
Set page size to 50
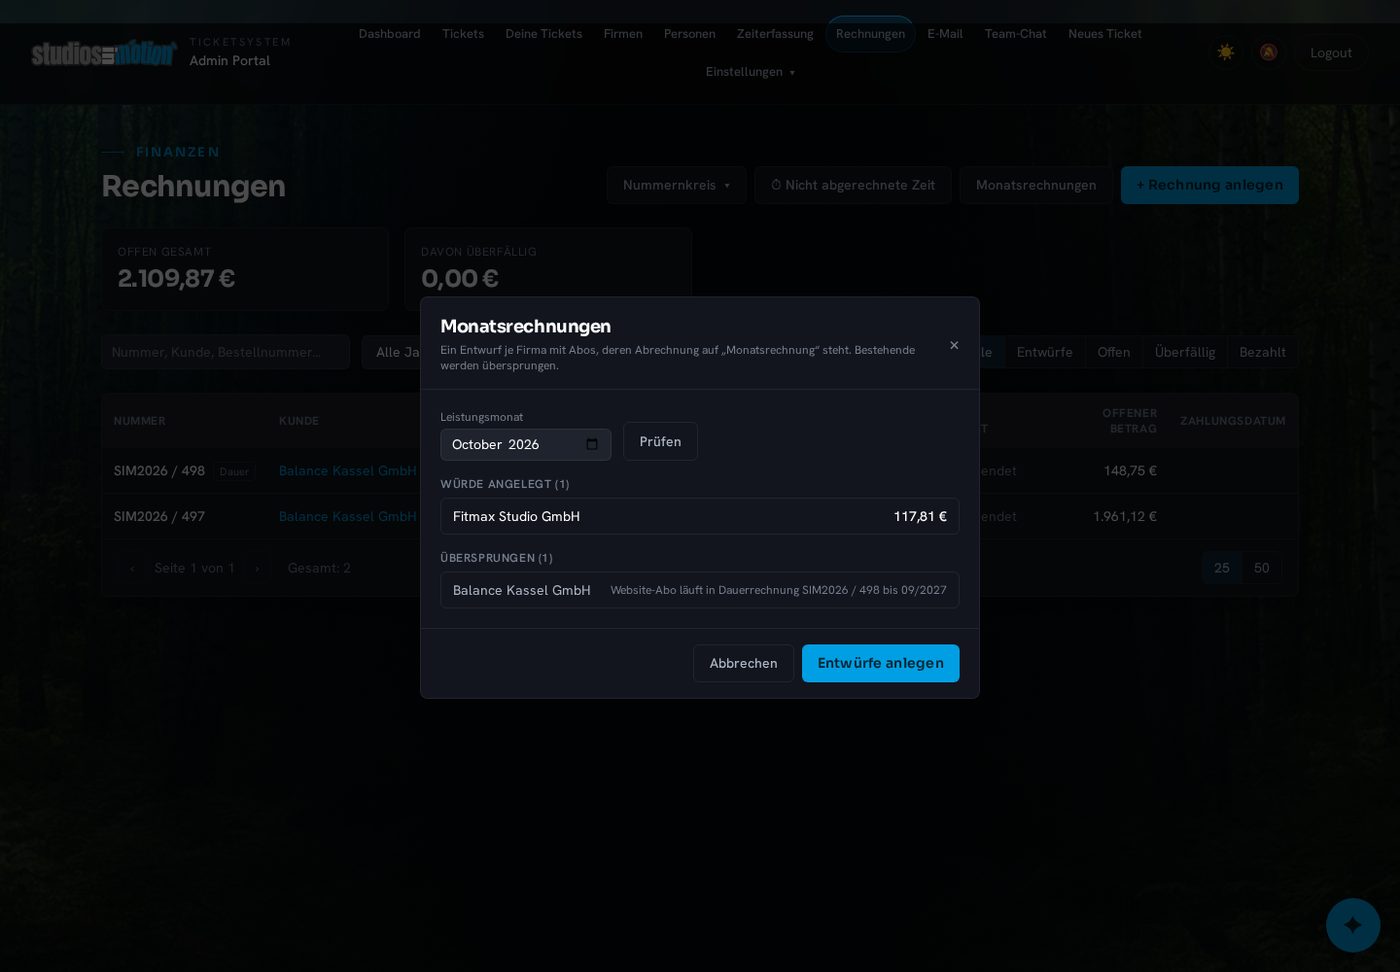[x=1262, y=568]
